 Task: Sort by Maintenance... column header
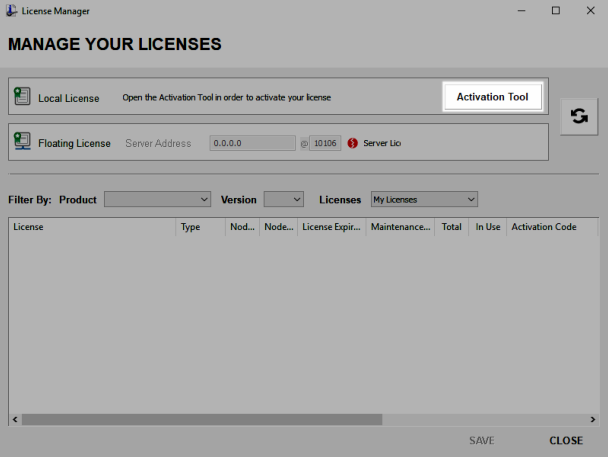point(400,227)
